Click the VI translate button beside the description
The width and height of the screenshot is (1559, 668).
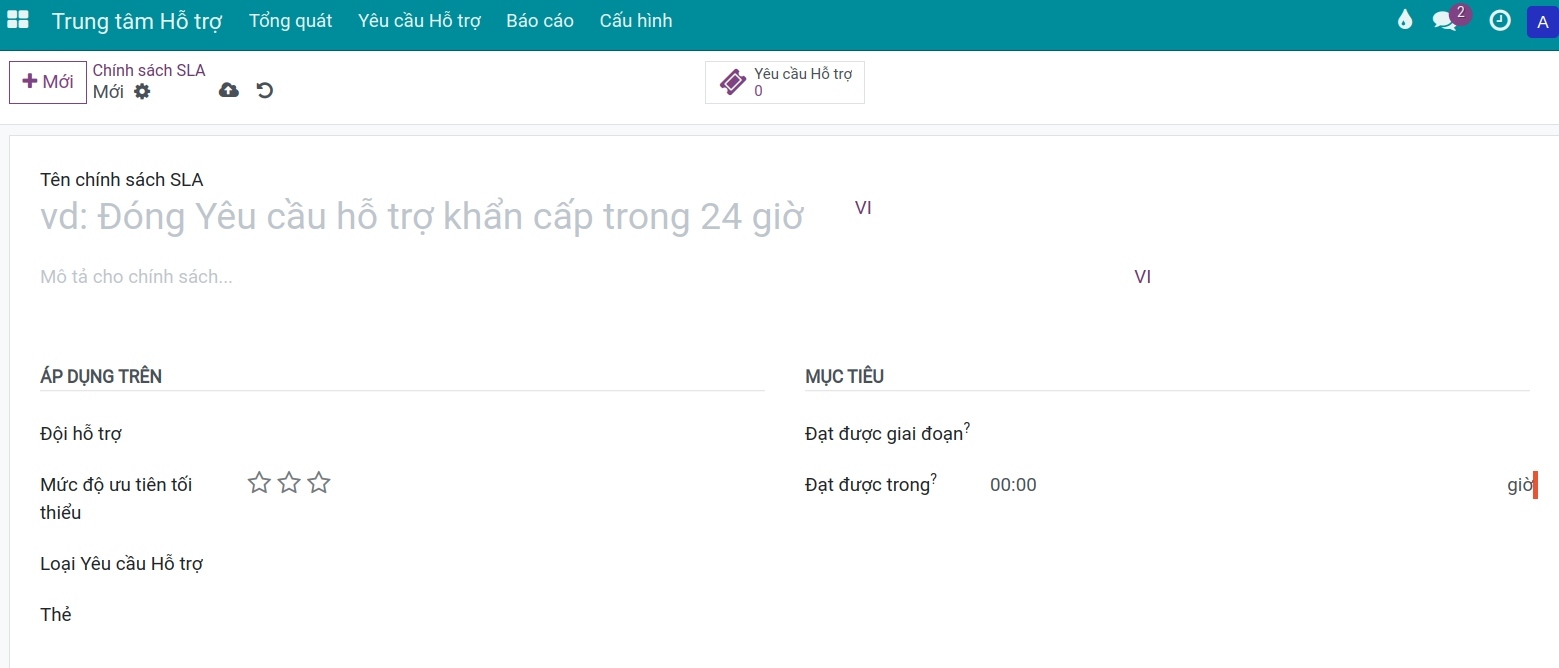(x=1143, y=277)
